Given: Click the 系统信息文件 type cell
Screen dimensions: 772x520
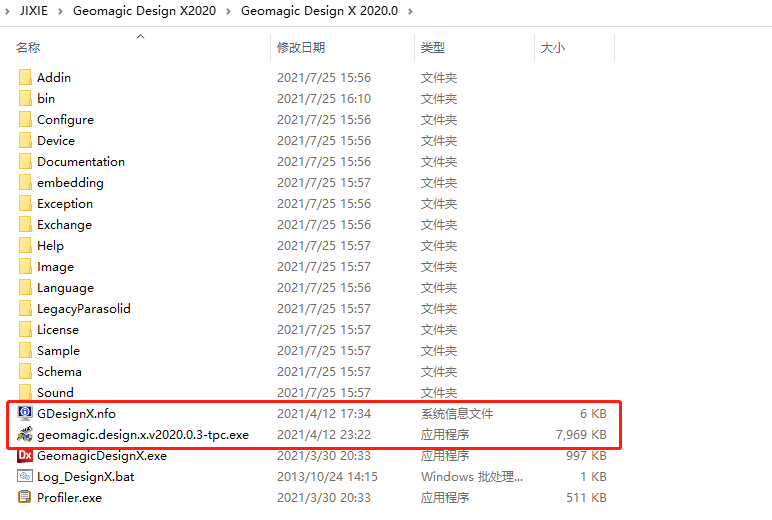Looking at the screenshot, I should point(457,414).
